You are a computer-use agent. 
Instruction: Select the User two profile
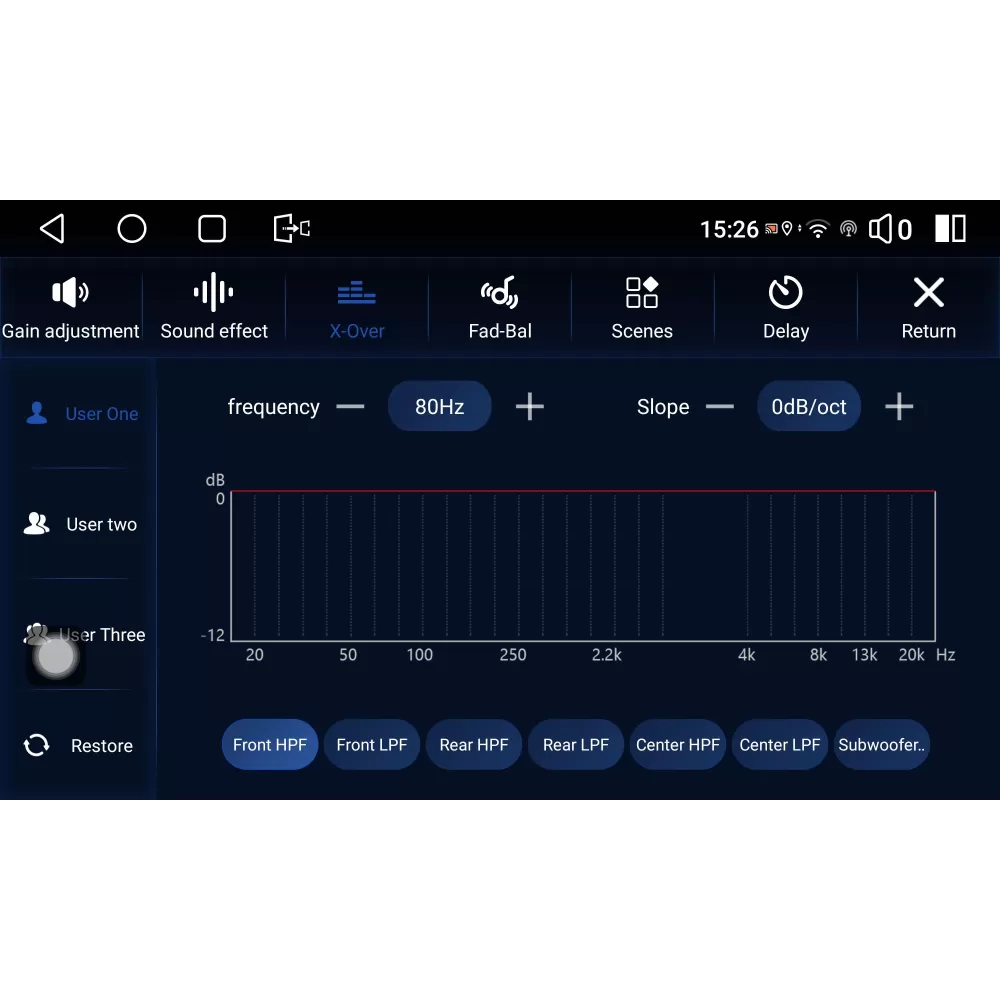coord(81,524)
